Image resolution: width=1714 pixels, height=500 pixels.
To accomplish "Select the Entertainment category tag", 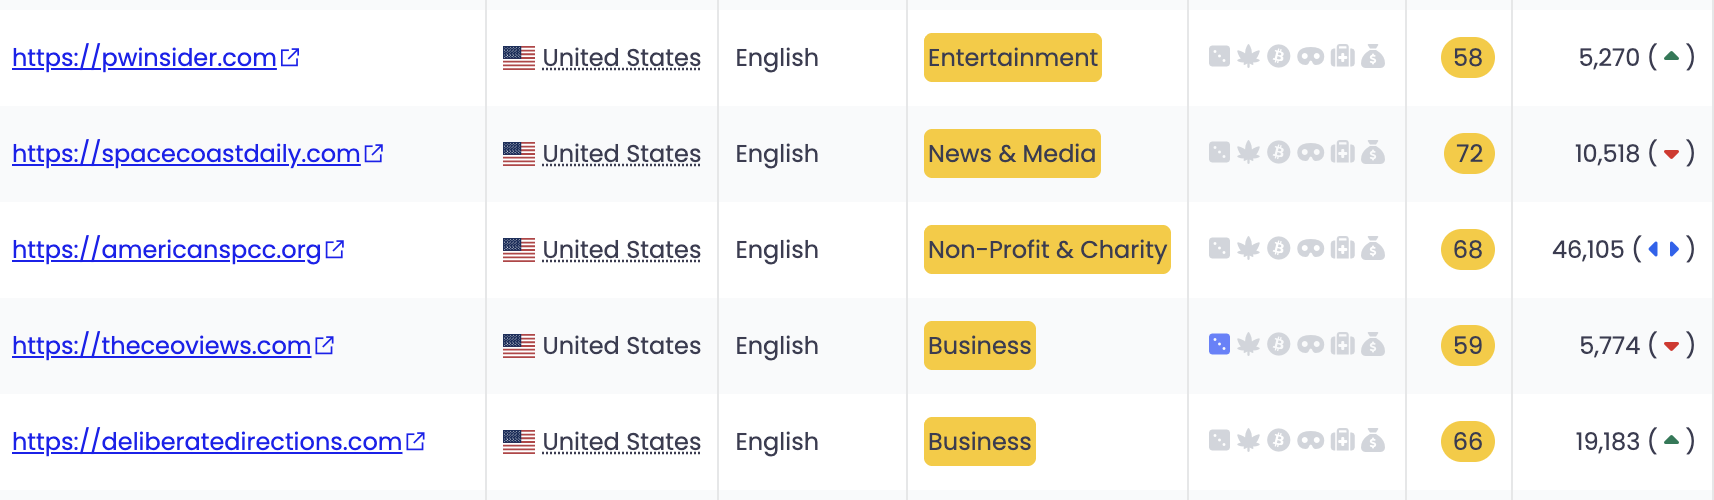I will (x=1012, y=58).
